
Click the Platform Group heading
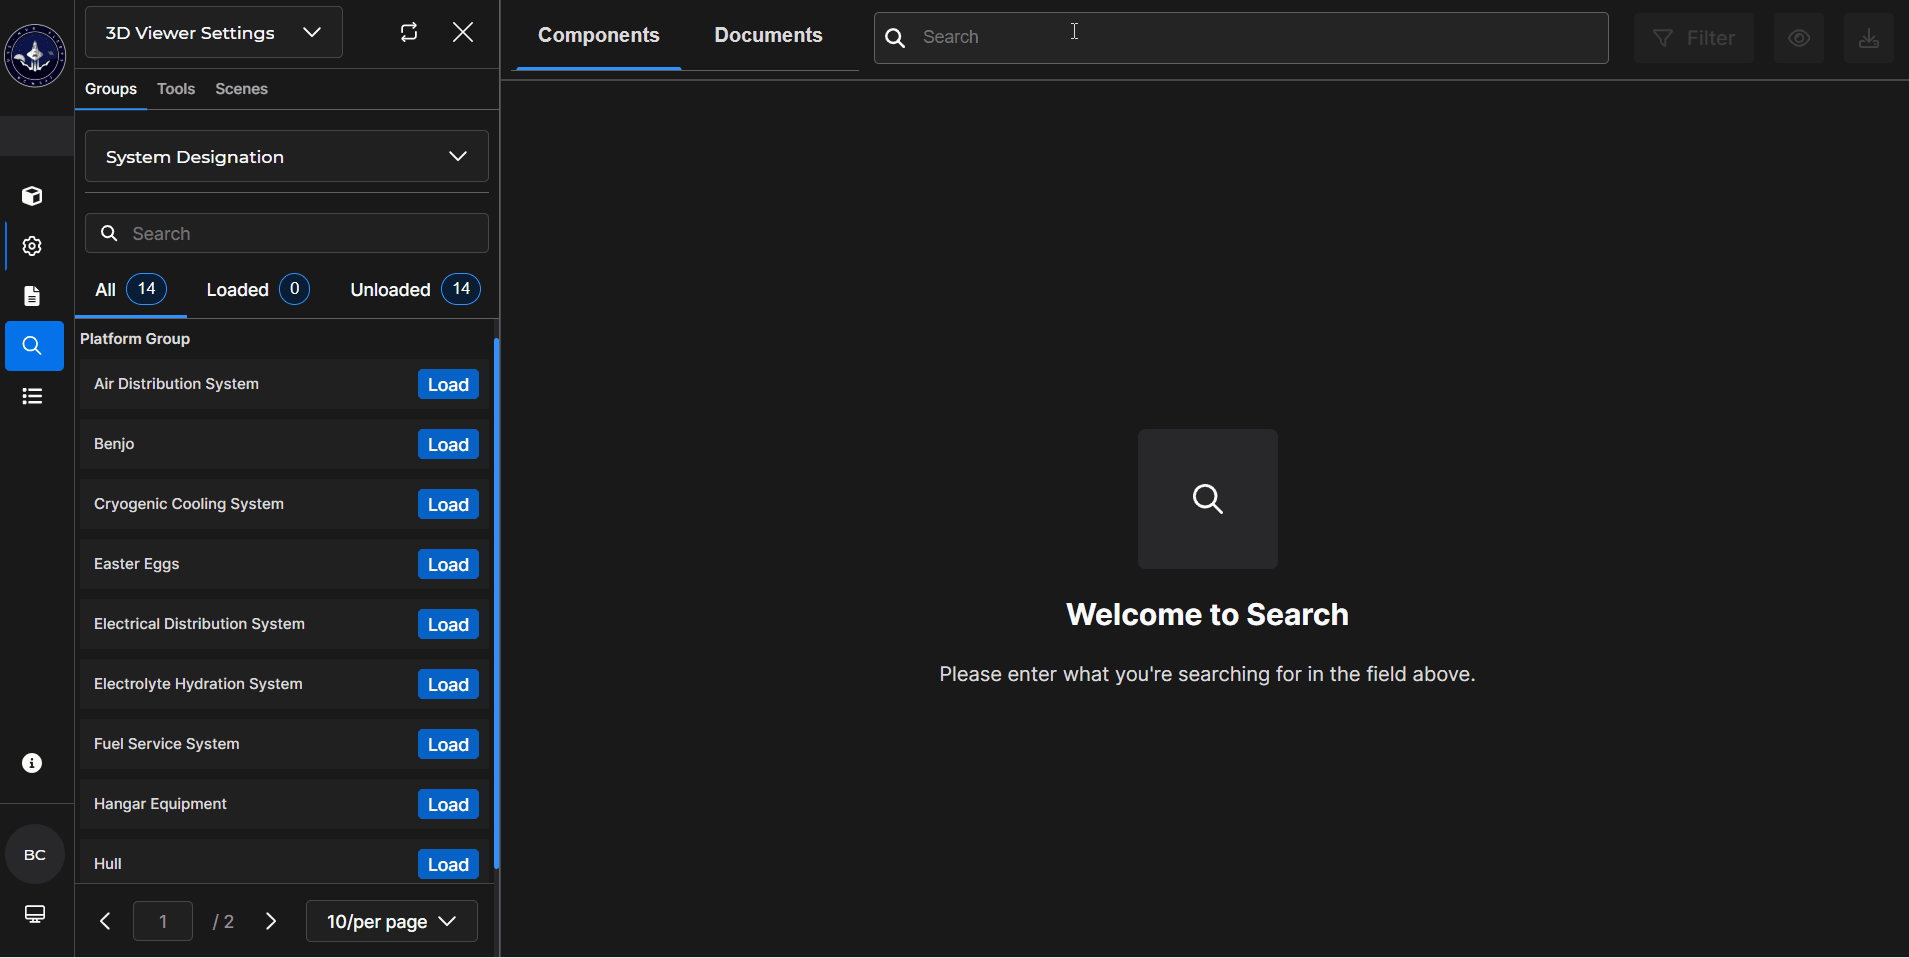[x=135, y=339]
